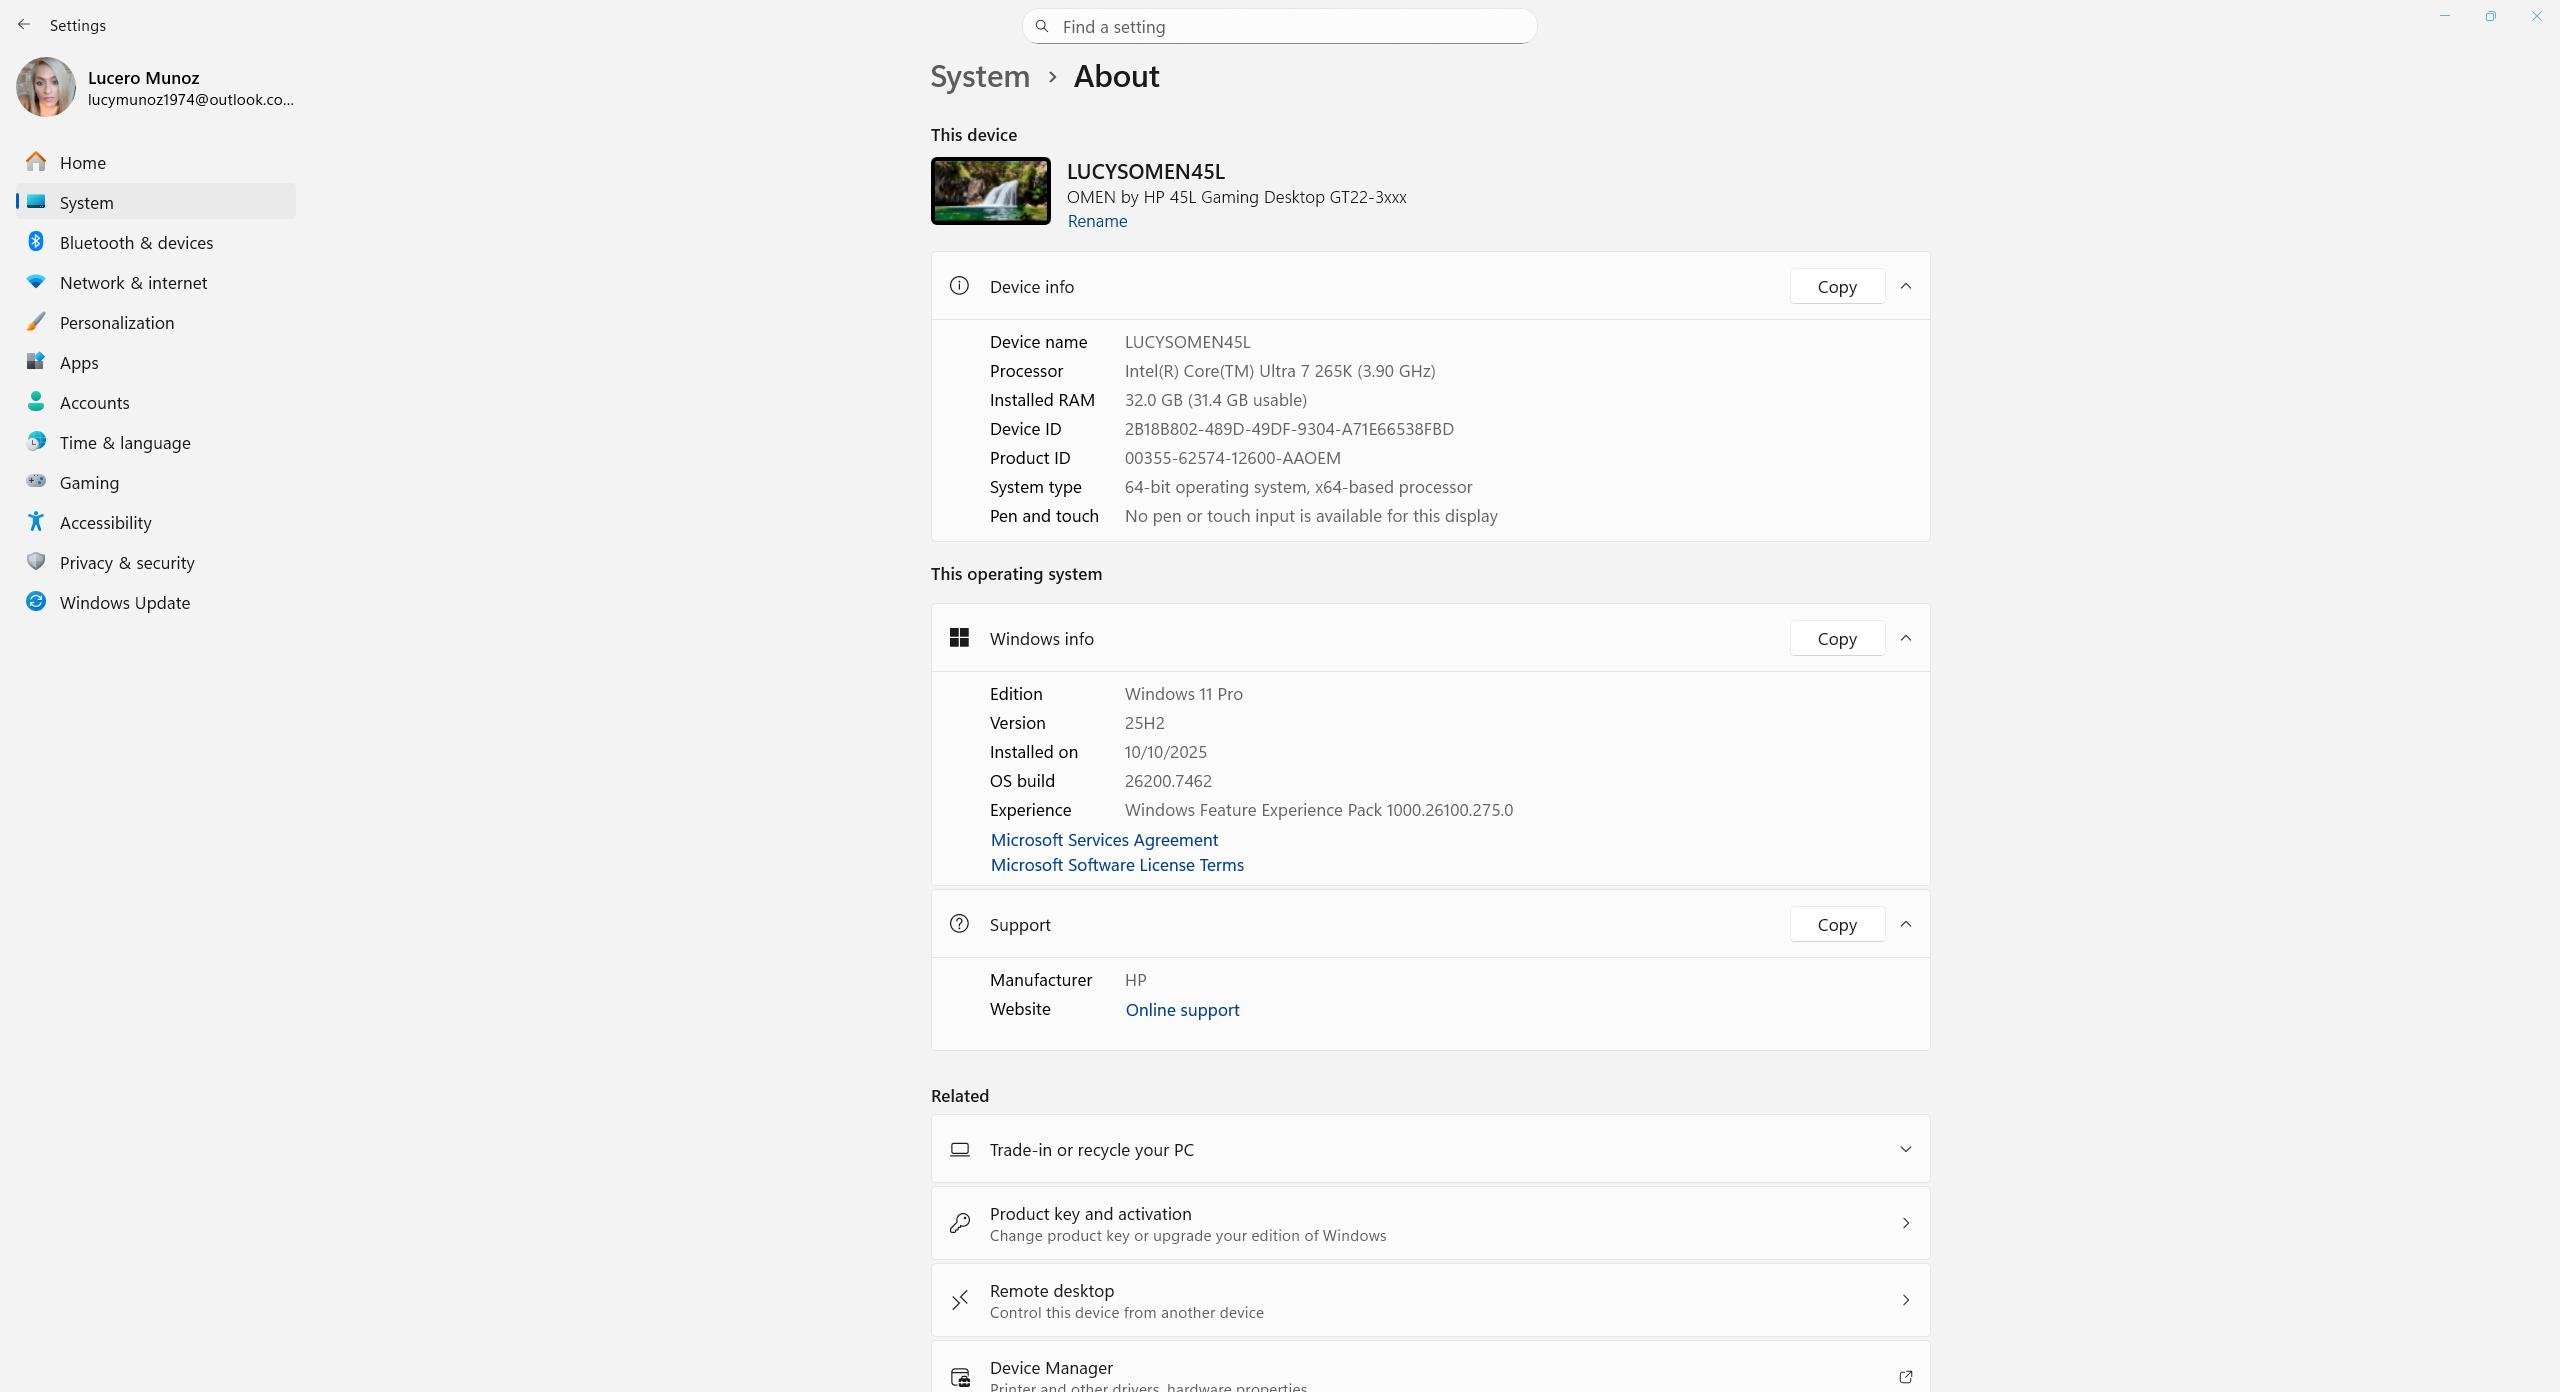Click Rename under the device name

[1097, 221]
